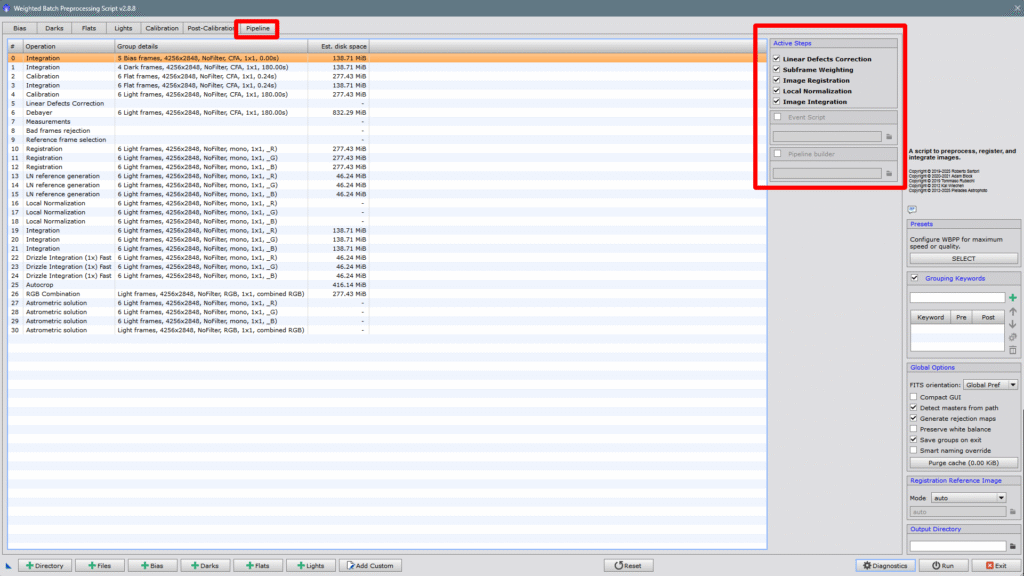
Task: Click the speech bubble icon above Presets
Action: (x=912, y=209)
